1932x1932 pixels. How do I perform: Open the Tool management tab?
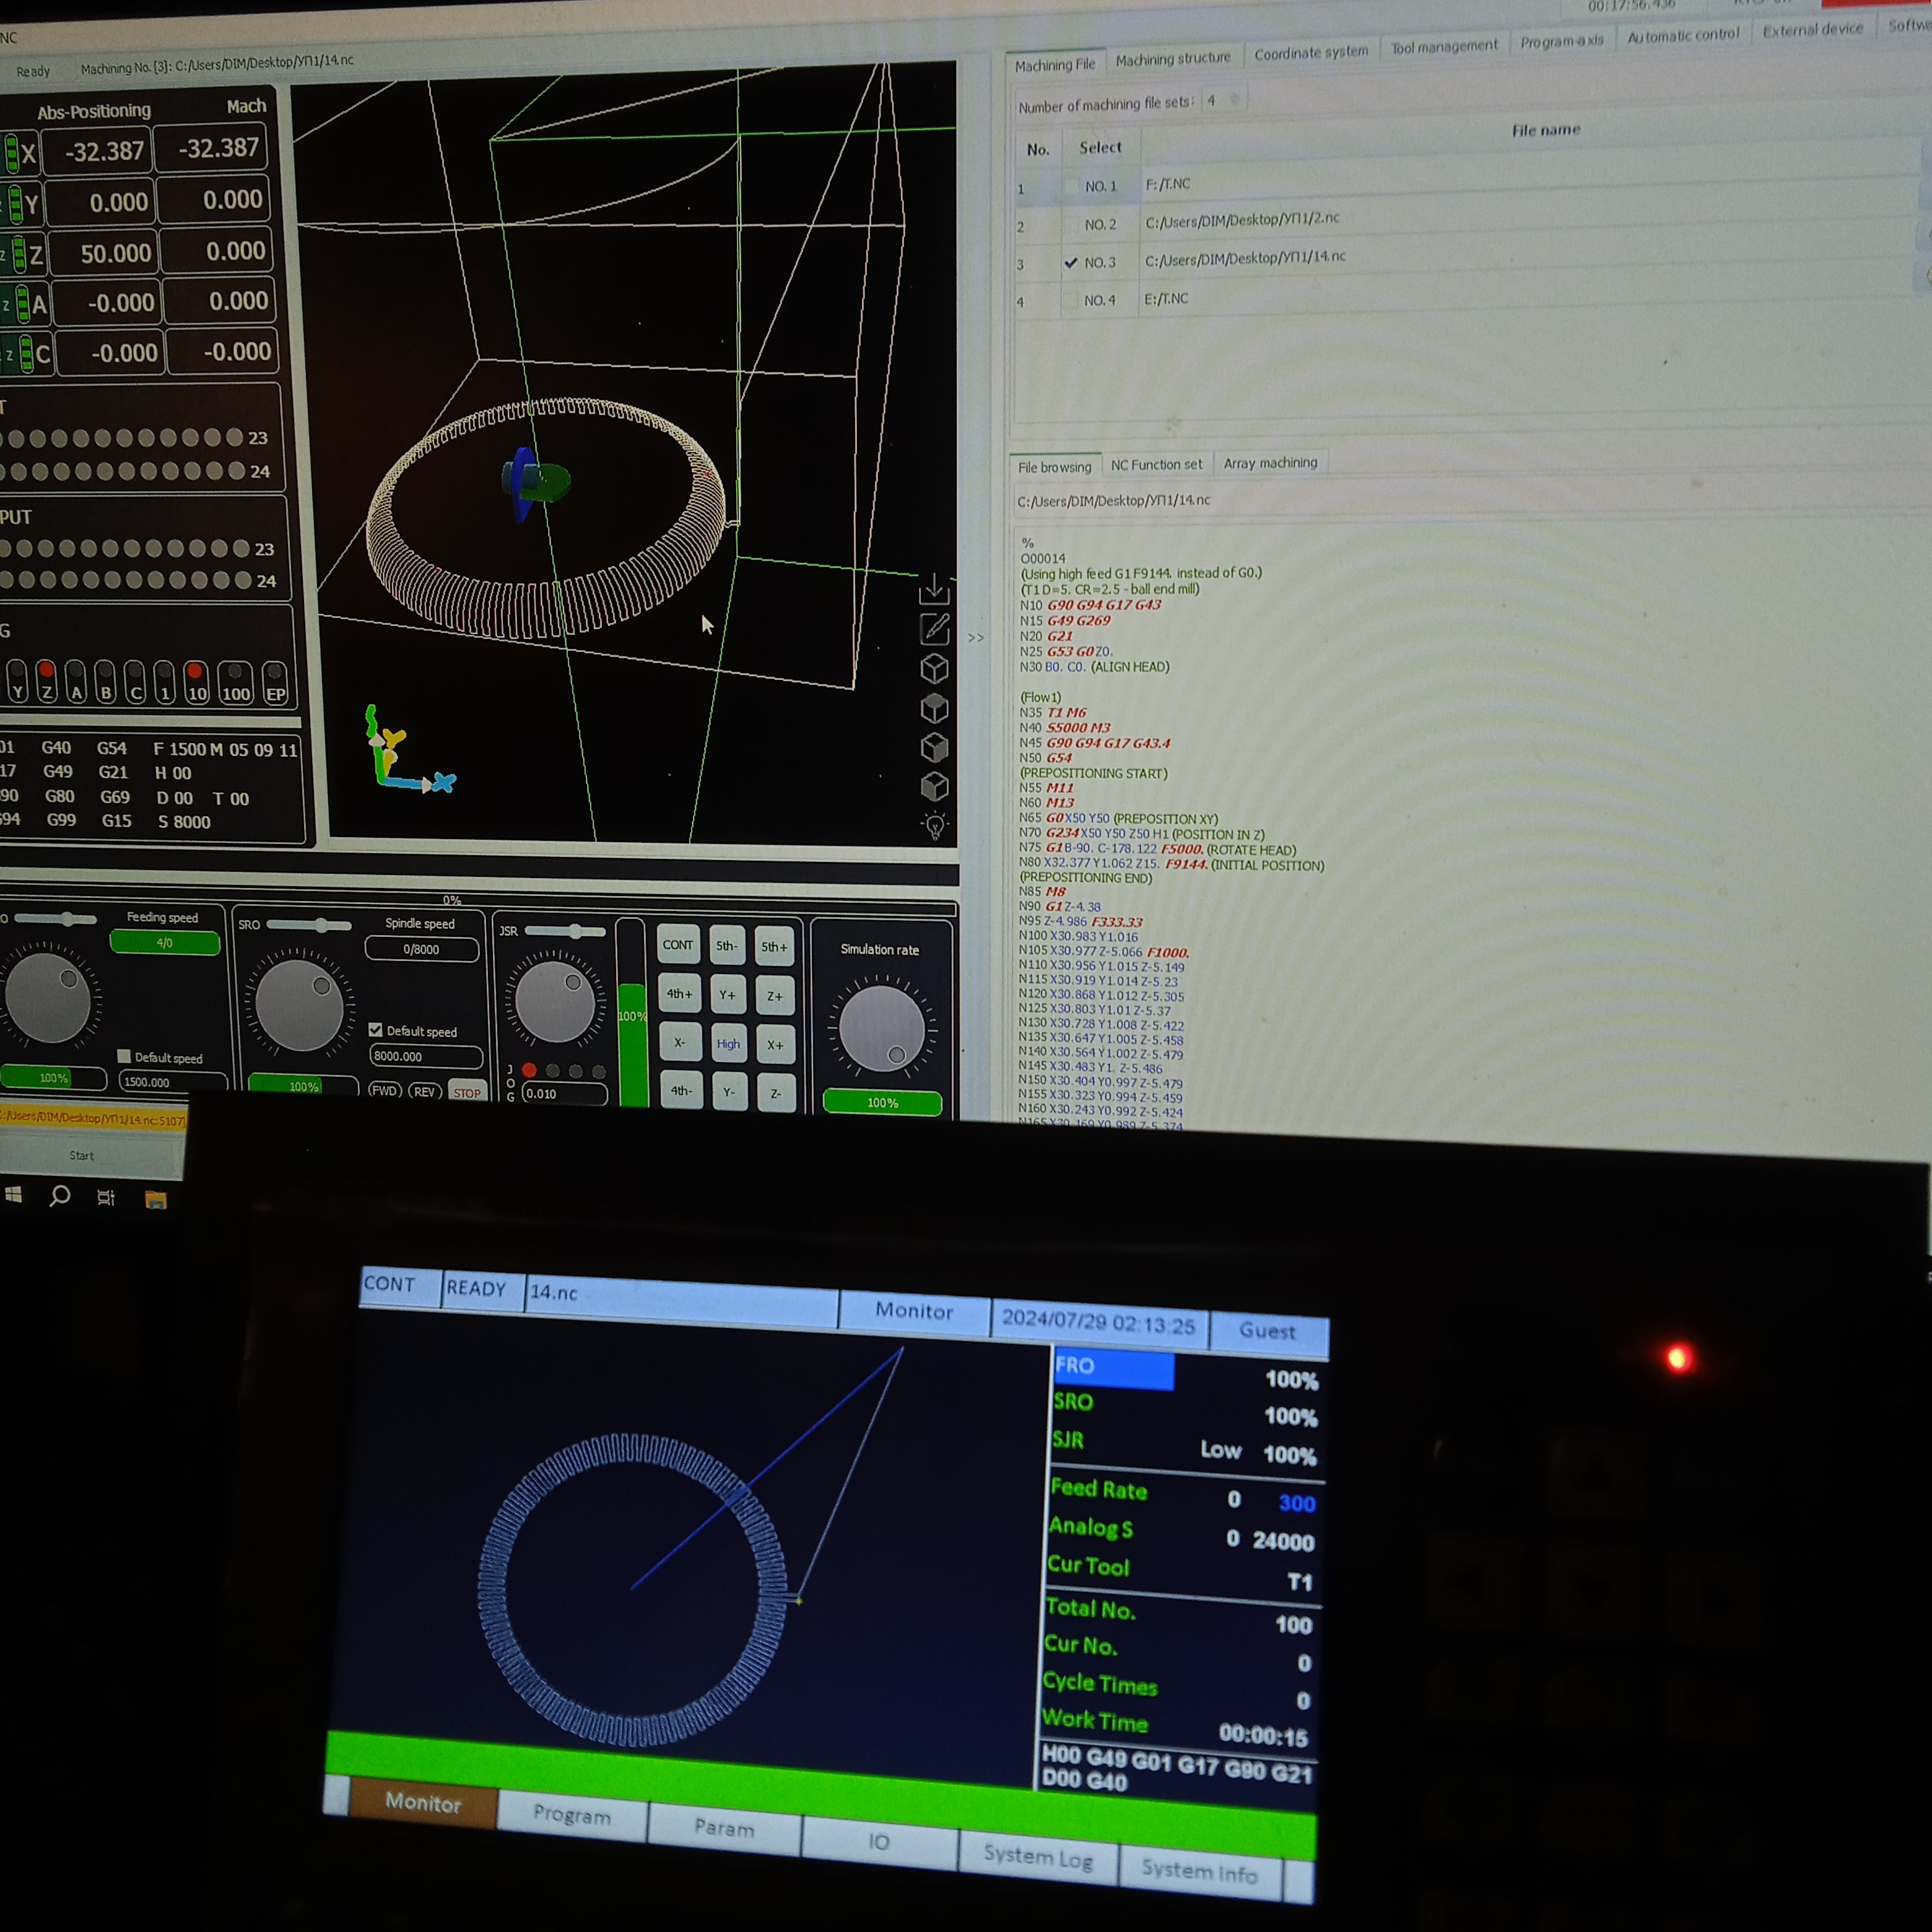pos(1444,47)
